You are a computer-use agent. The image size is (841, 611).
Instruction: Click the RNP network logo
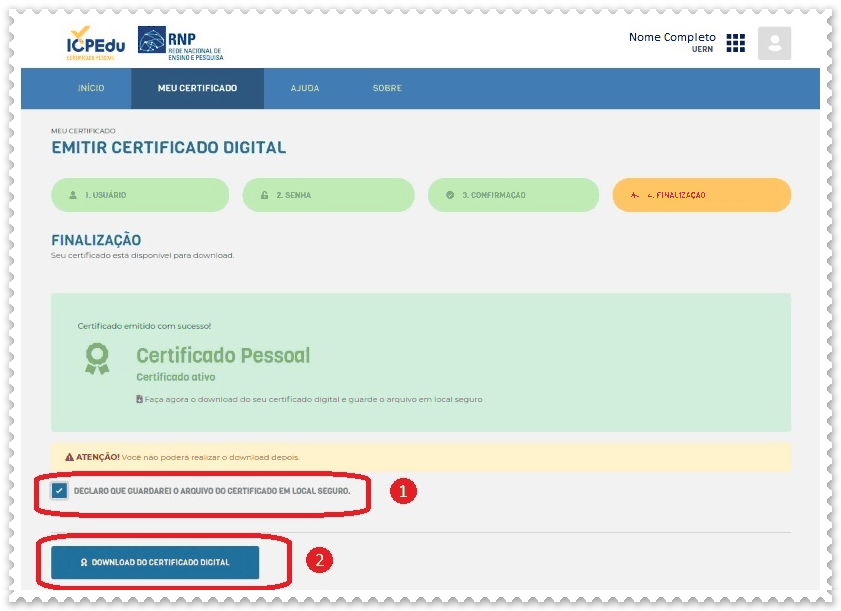pos(181,43)
